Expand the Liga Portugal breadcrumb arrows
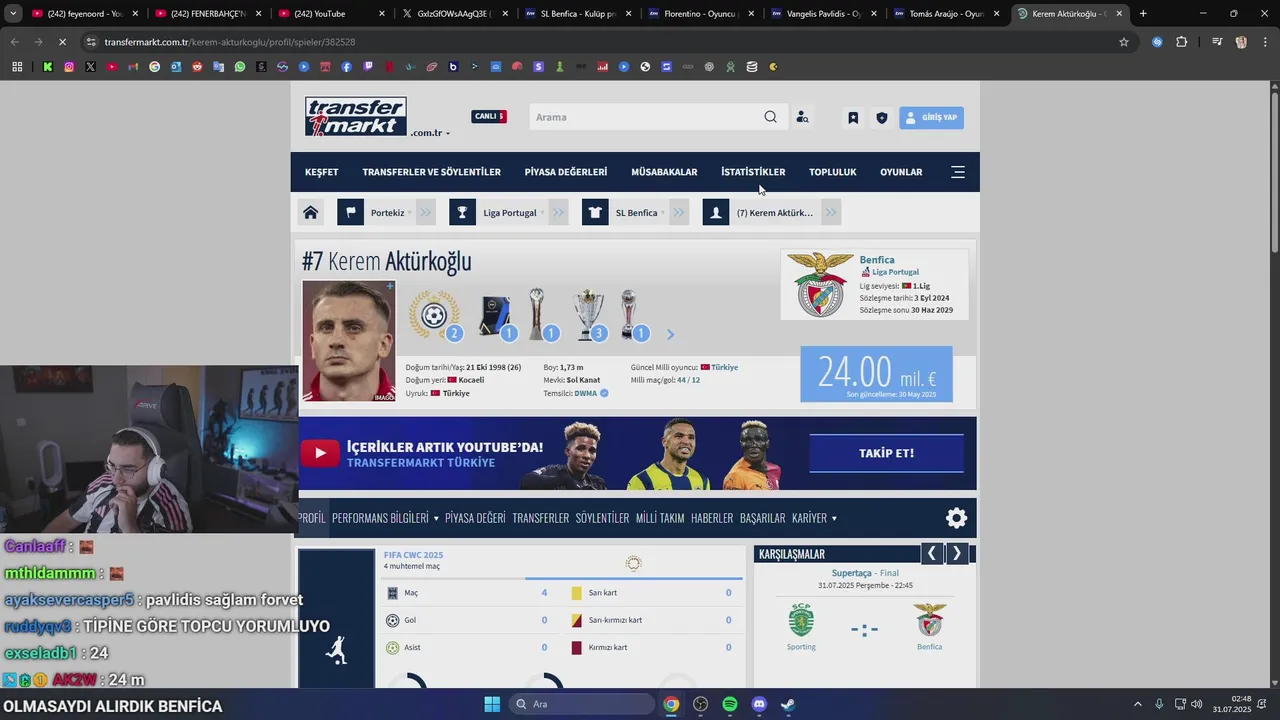Image resolution: width=1280 pixels, height=720 pixels. coord(559,212)
